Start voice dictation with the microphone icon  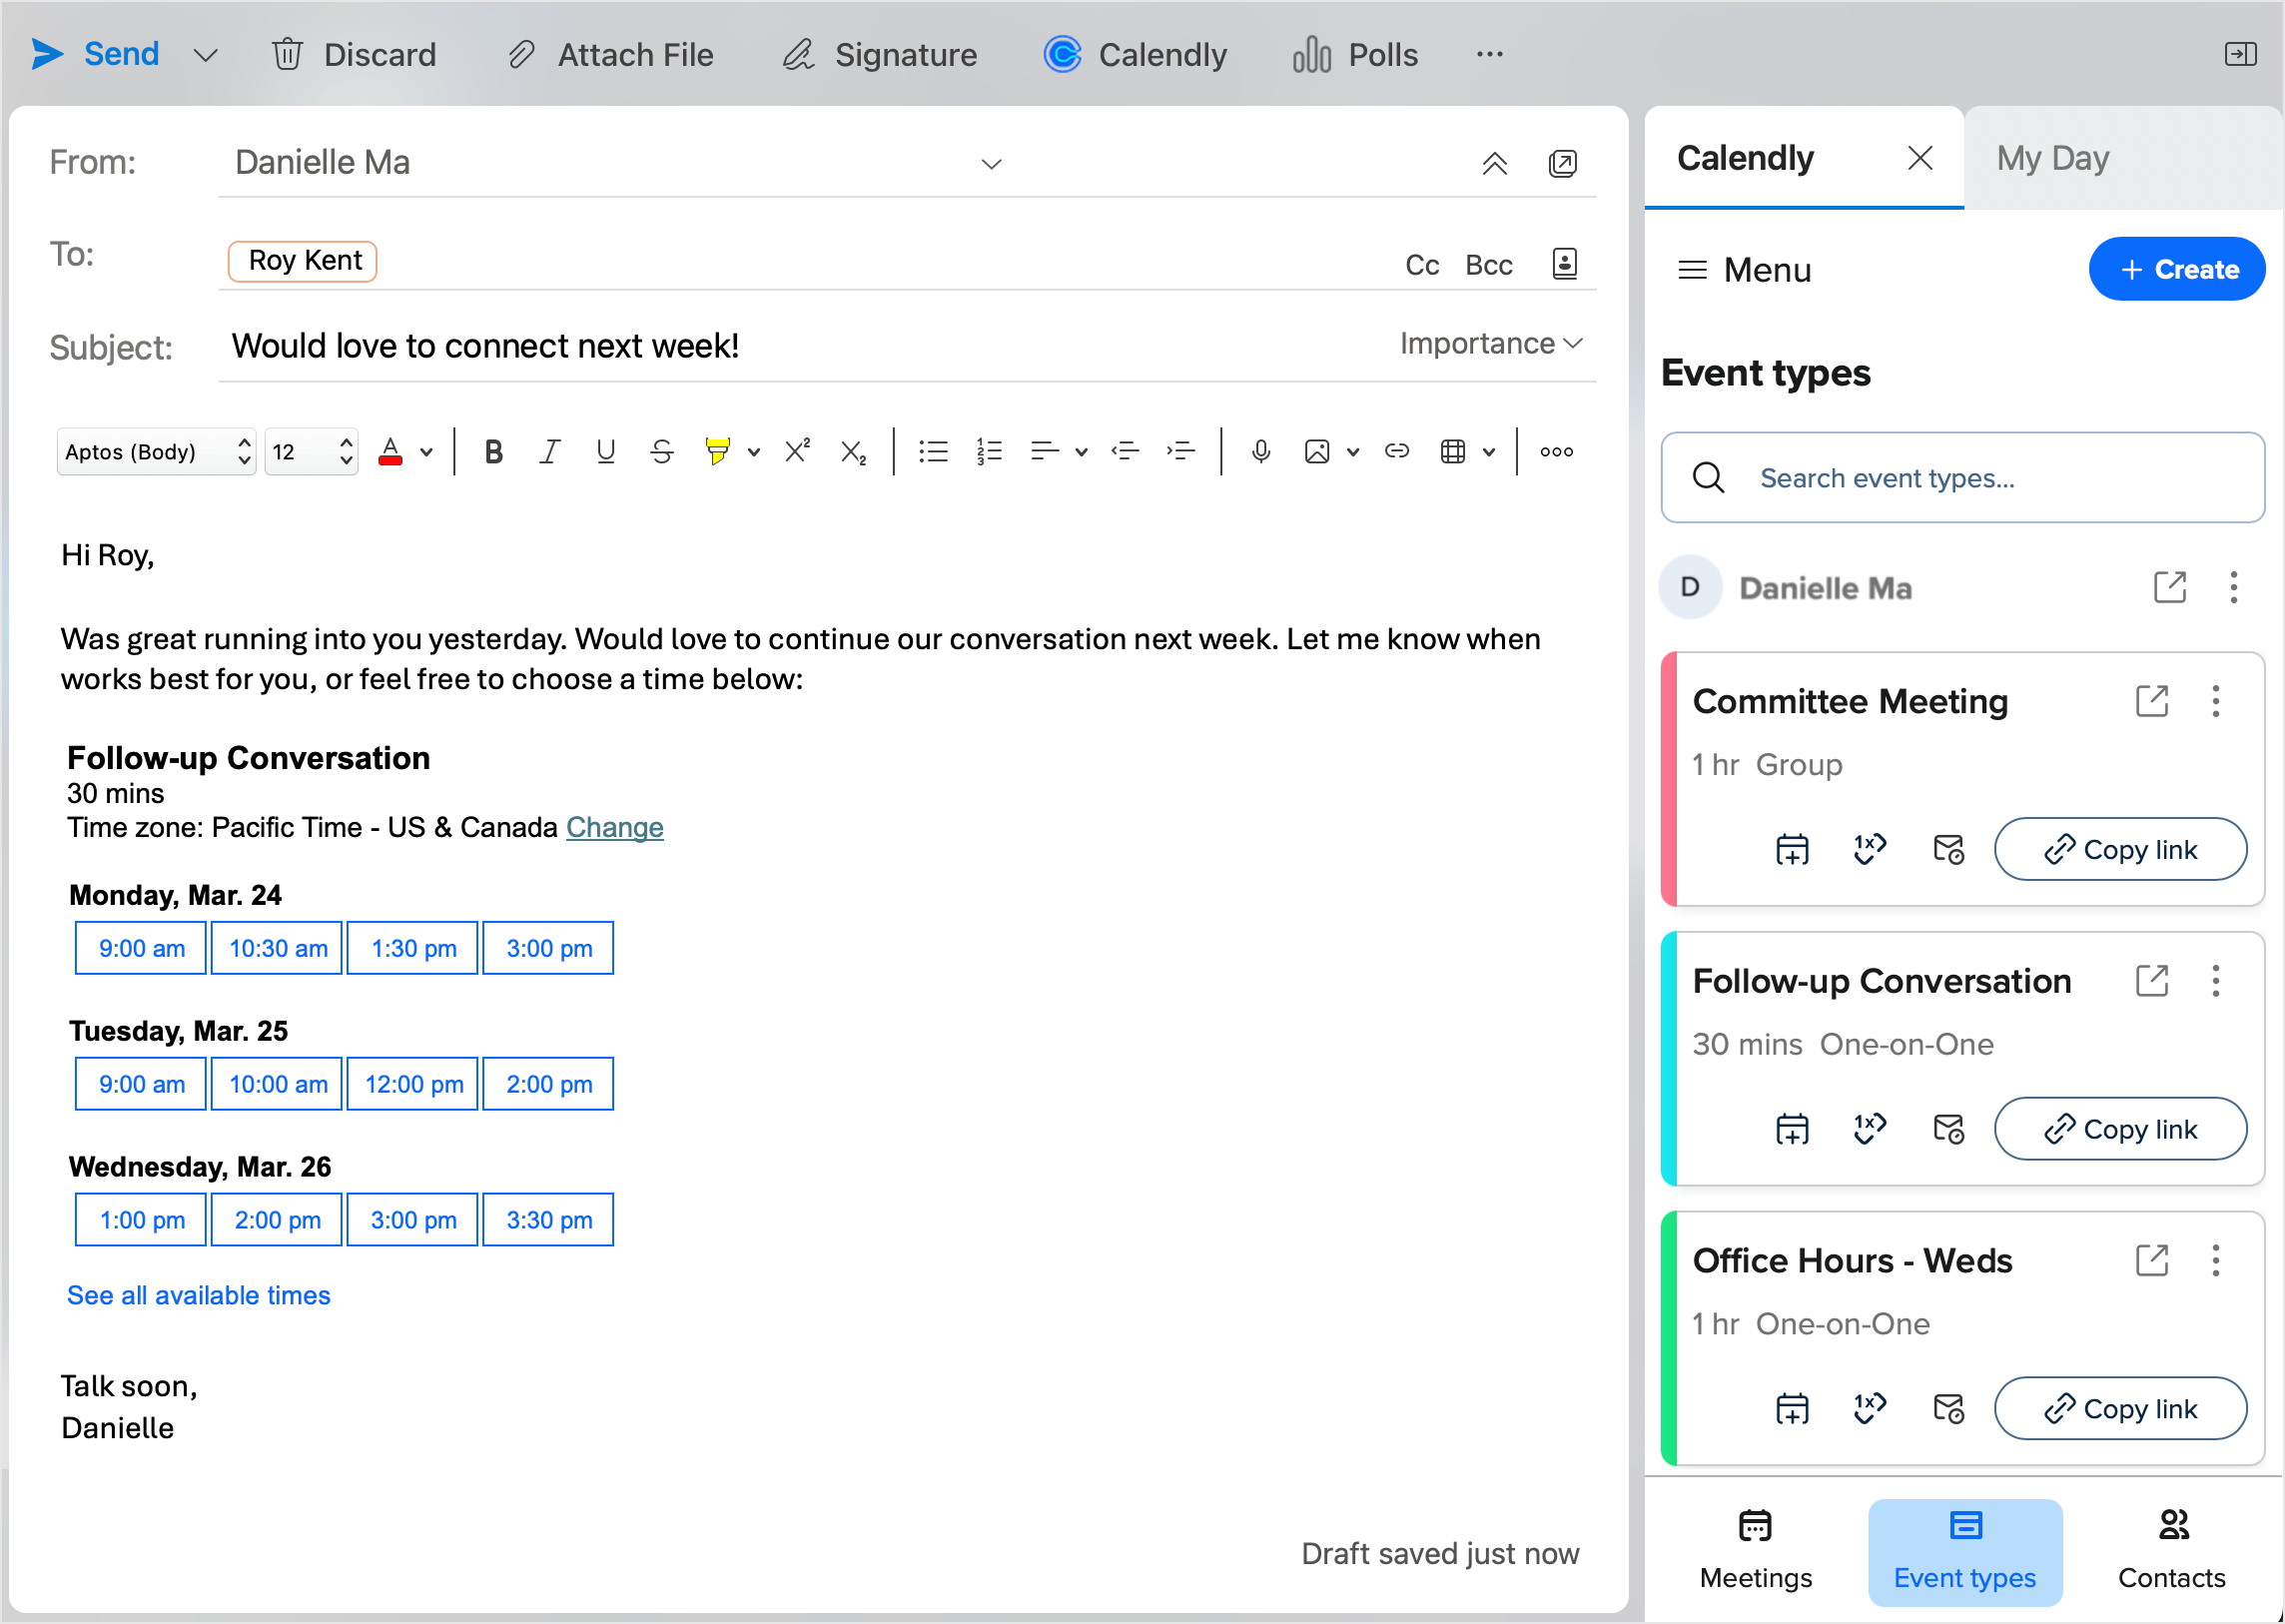tap(1260, 452)
